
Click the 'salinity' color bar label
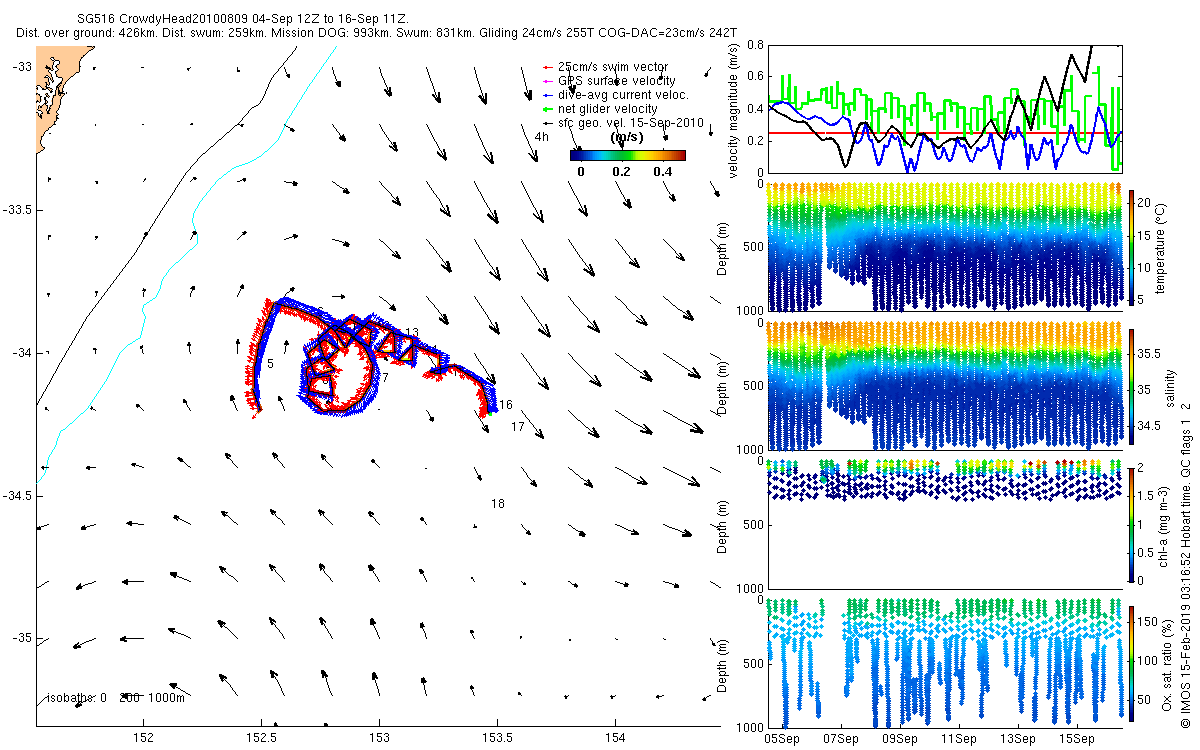1169,386
